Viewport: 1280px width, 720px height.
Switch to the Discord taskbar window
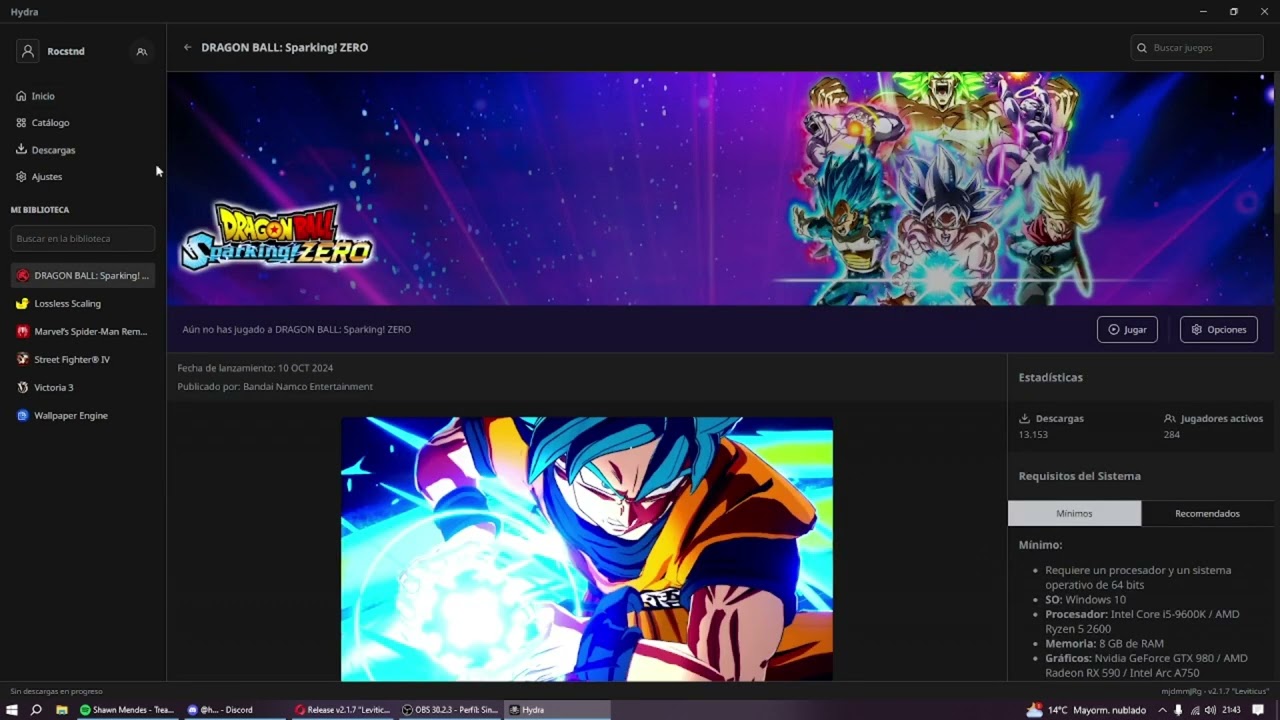pyautogui.click(x=234, y=710)
